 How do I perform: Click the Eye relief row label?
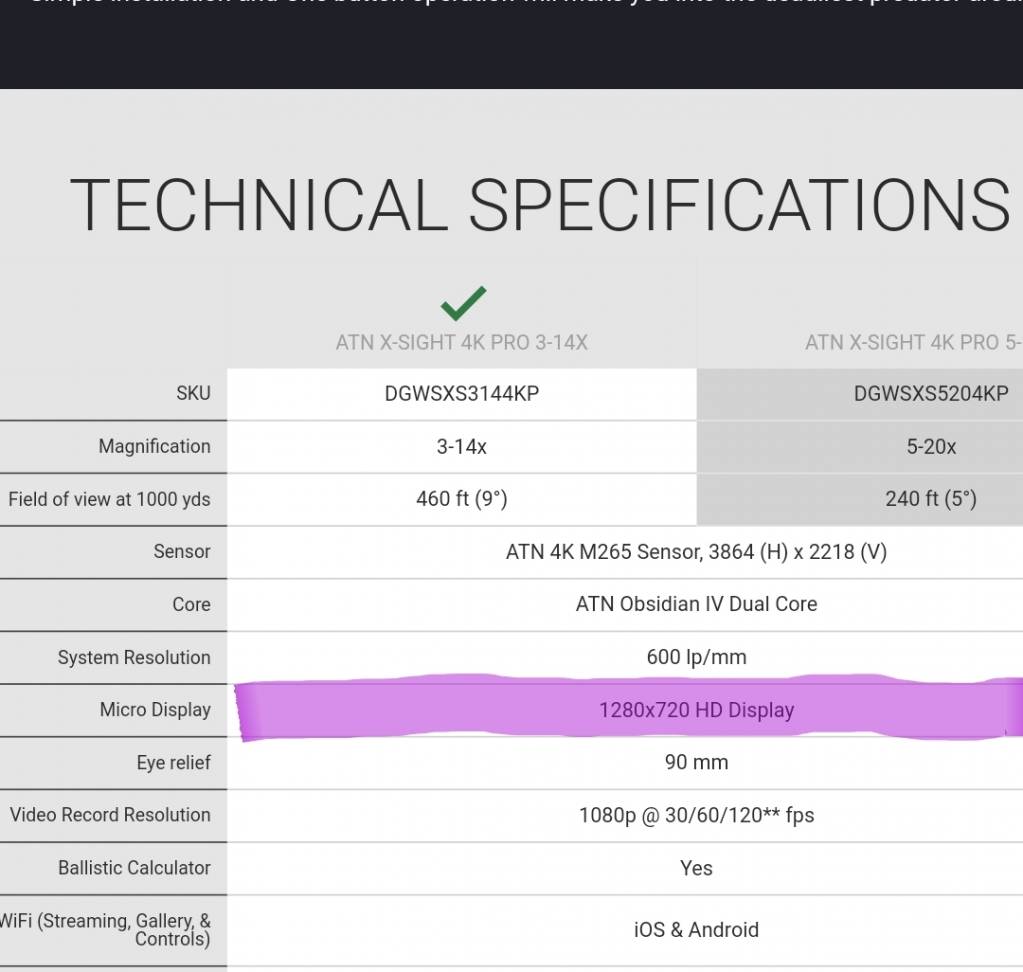(174, 762)
